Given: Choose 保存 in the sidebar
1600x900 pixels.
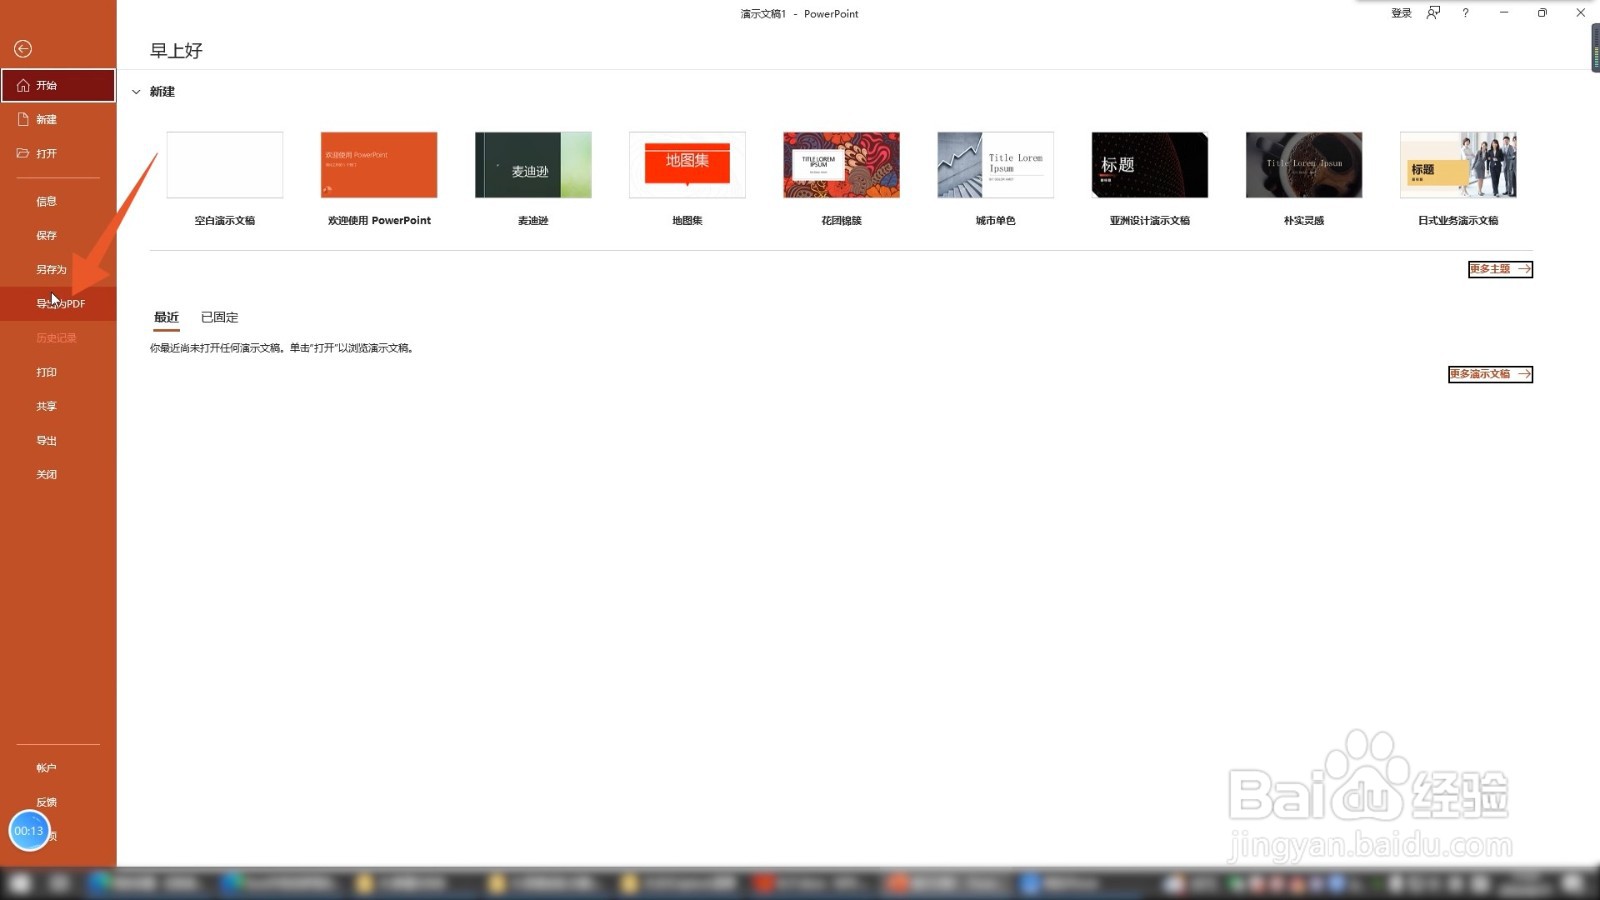Looking at the screenshot, I should [58, 235].
